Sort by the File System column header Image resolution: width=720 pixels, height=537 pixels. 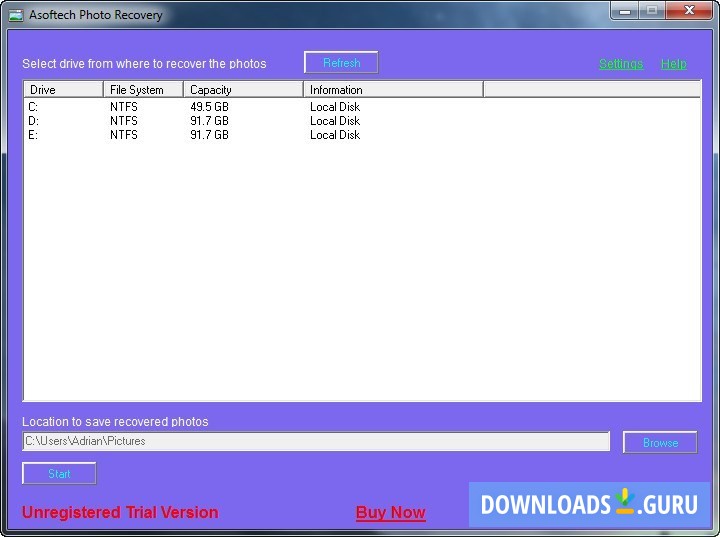coord(143,90)
